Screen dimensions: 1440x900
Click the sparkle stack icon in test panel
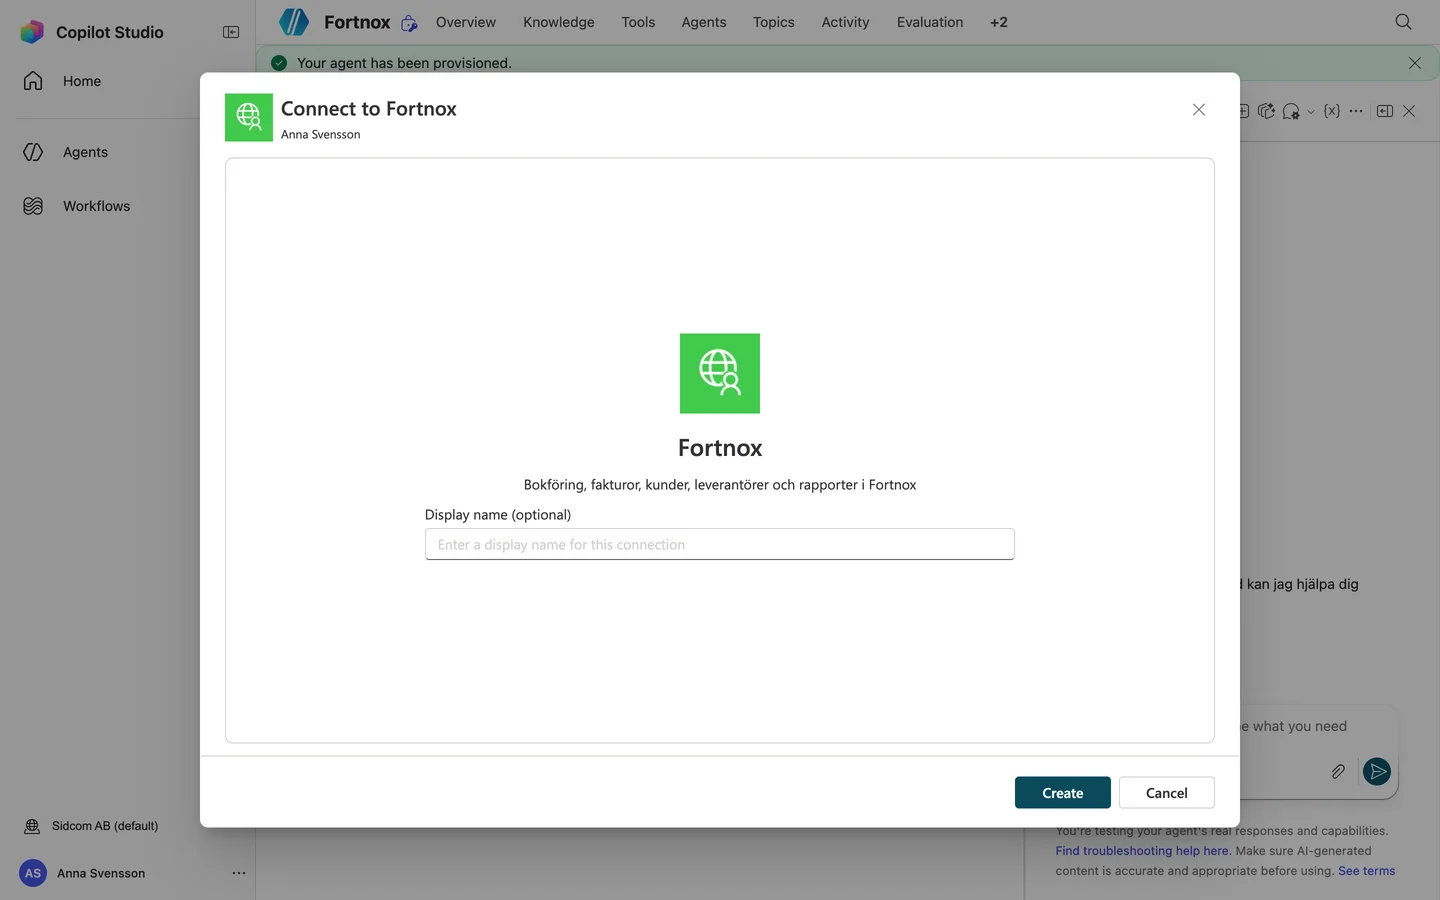(x=1267, y=111)
